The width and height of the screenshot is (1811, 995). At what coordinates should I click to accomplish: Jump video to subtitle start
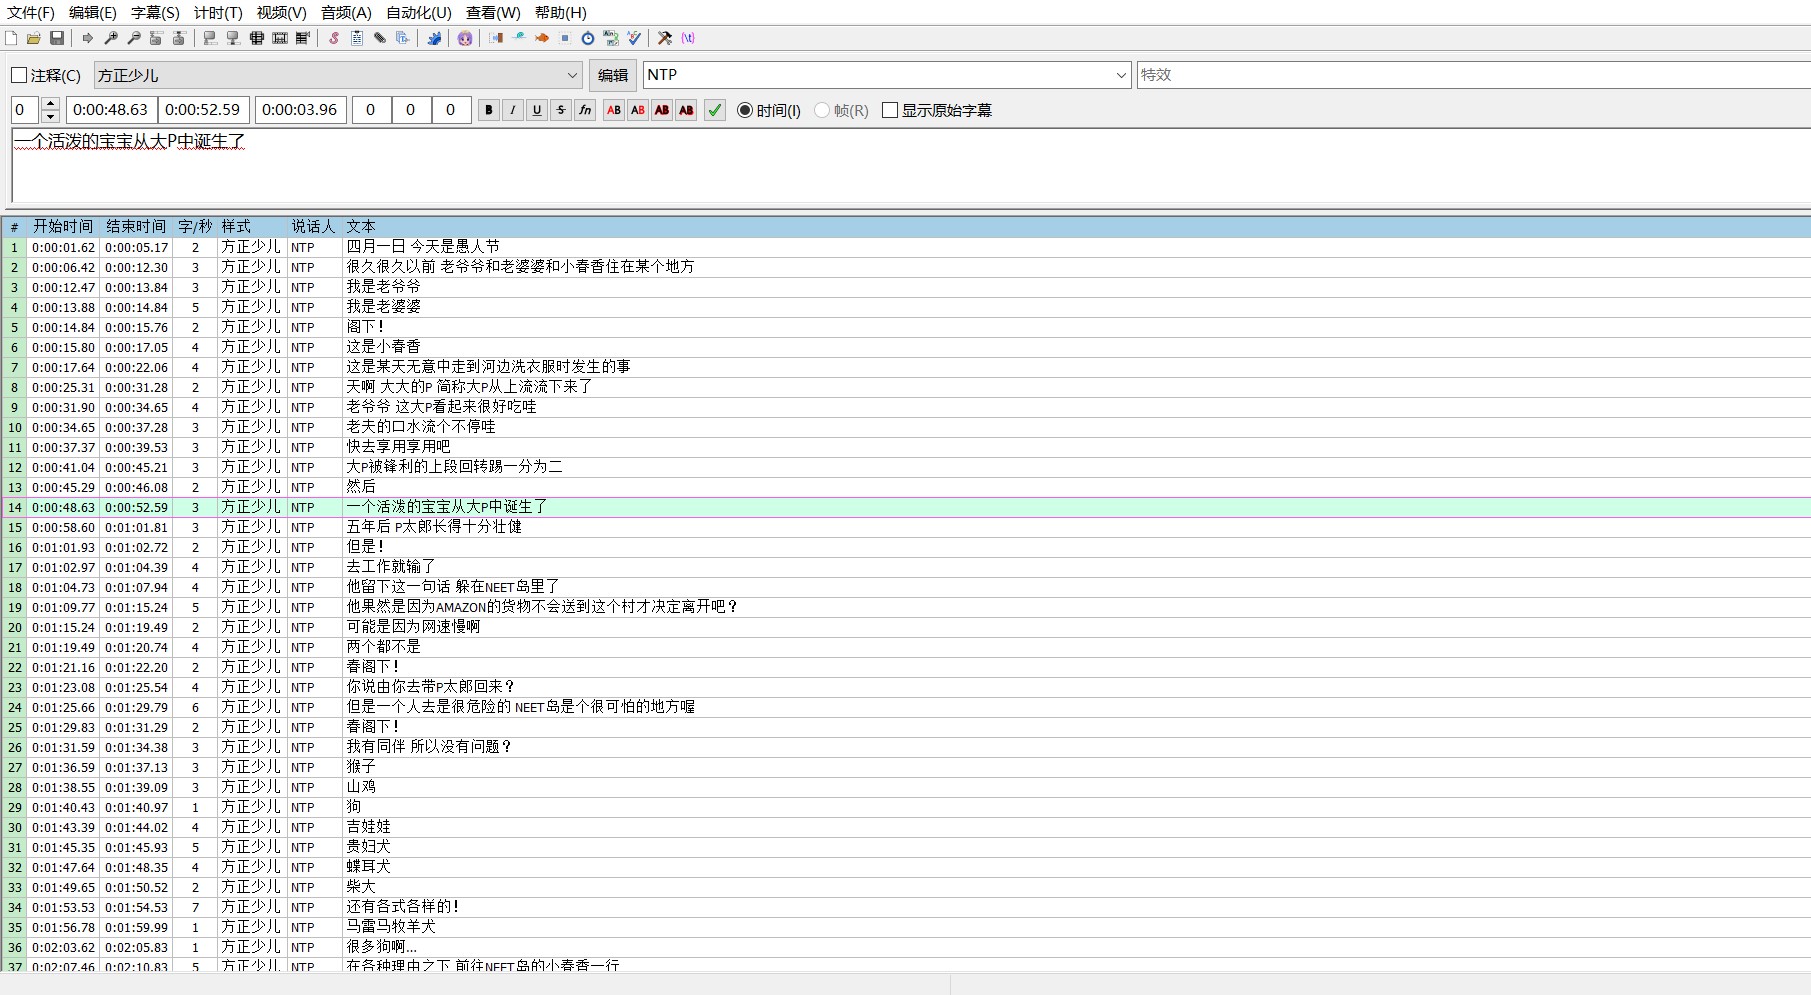click(x=157, y=38)
